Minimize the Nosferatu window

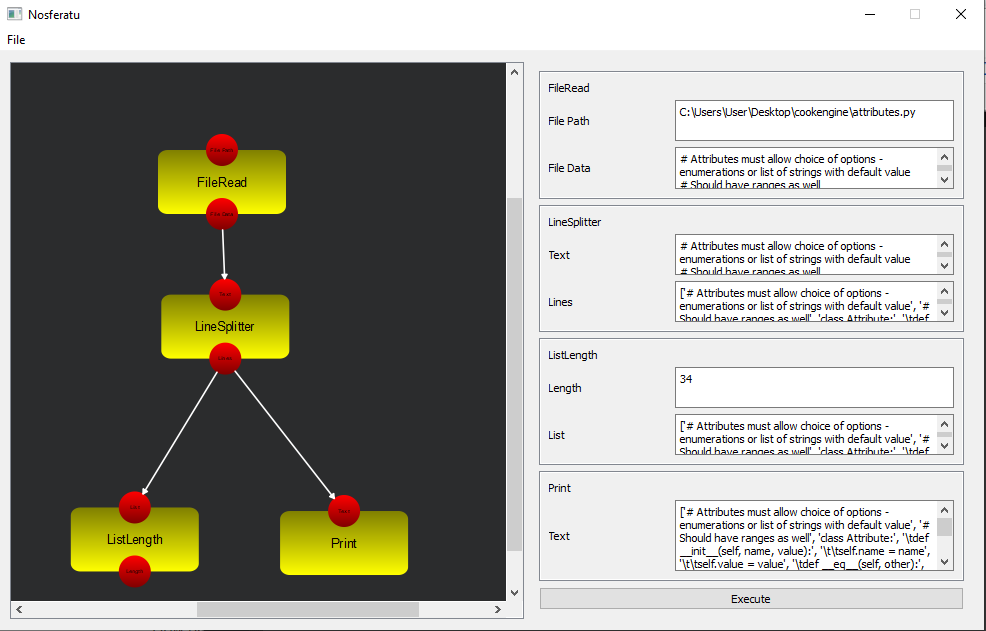tap(870, 14)
